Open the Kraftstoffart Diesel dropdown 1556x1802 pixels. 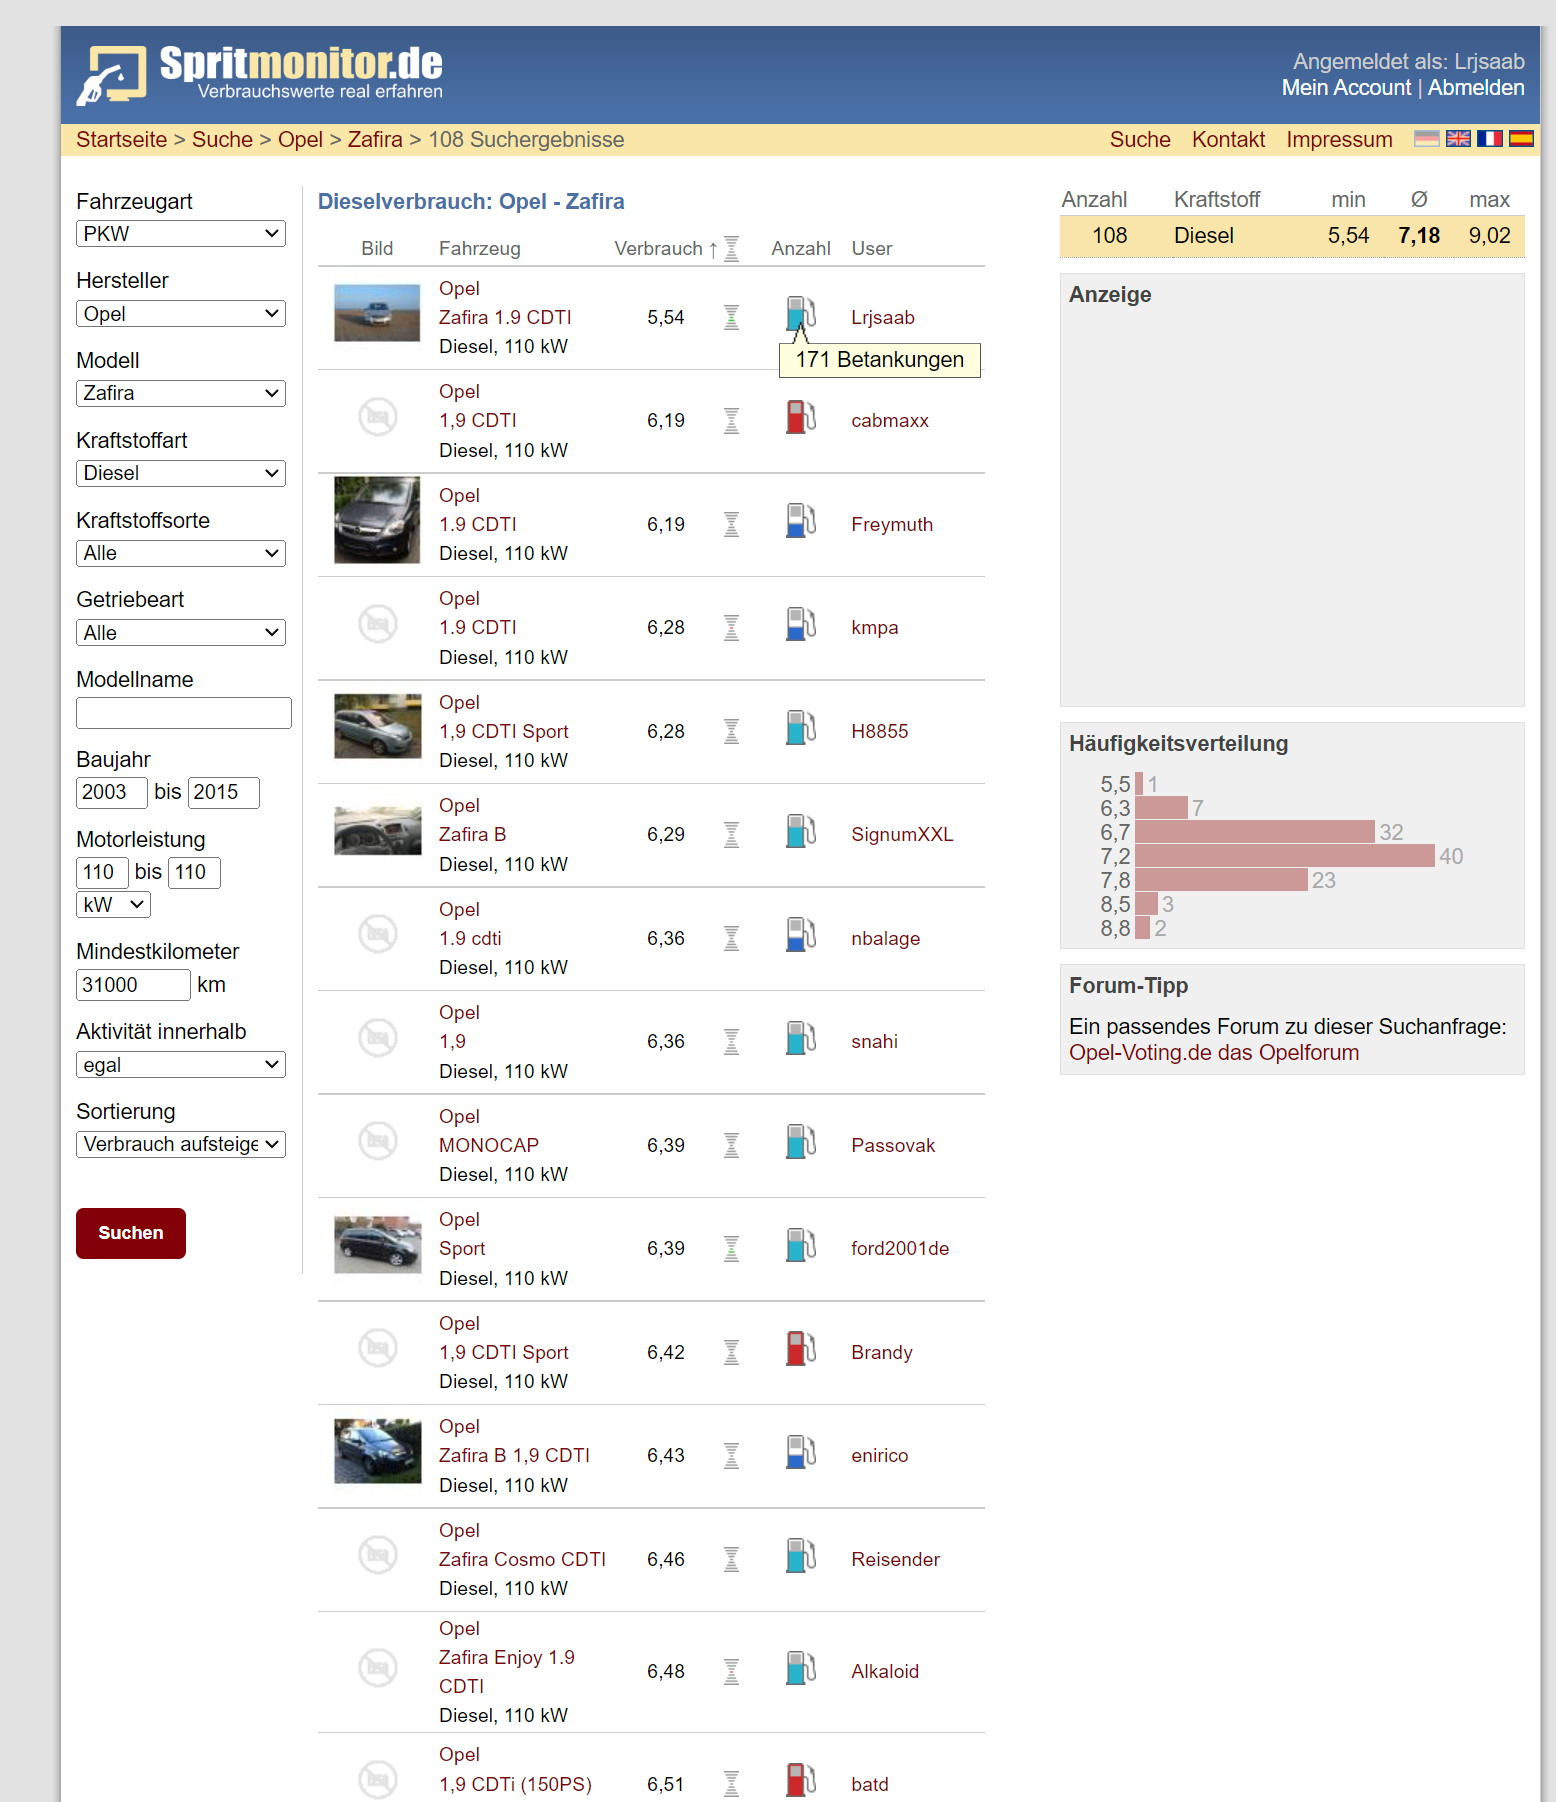(x=181, y=473)
